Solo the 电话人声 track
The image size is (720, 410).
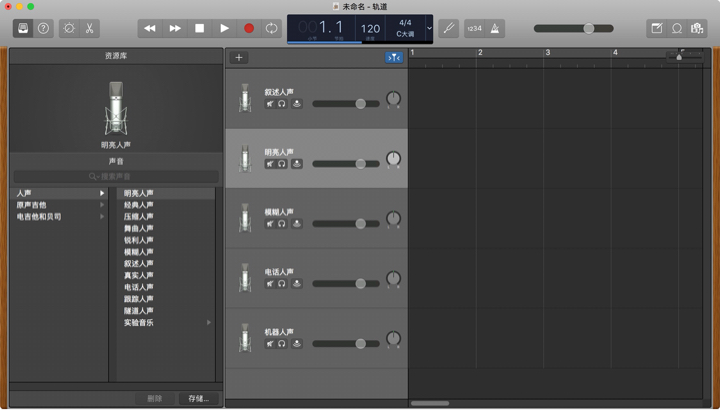pyautogui.click(x=281, y=283)
